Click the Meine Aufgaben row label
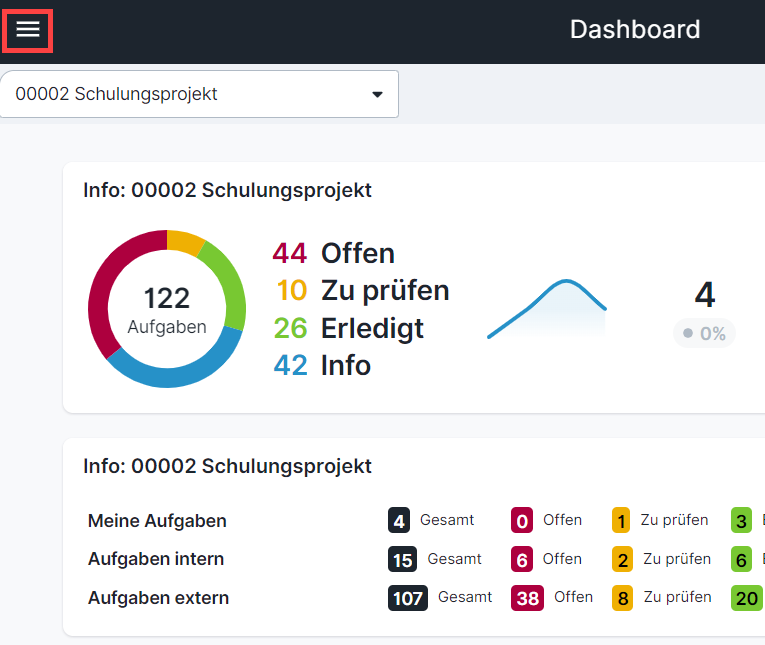Image resolution: width=765 pixels, height=645 pixels. coord(157,521)
